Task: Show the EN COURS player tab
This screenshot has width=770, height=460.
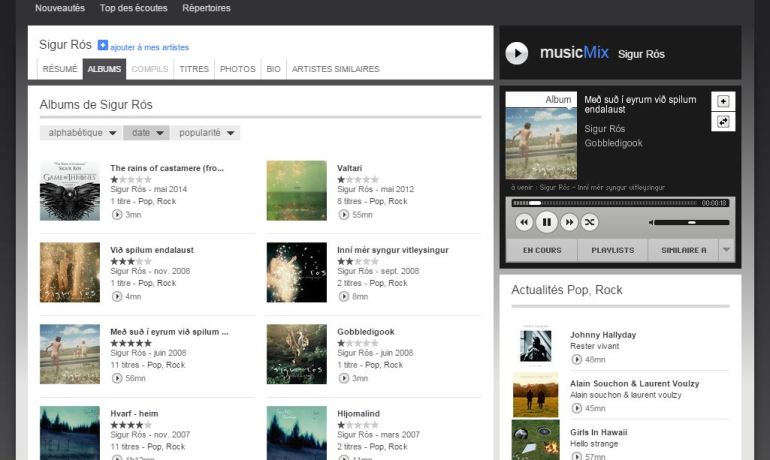Action: pyautogui.click(x=542, y=250)
